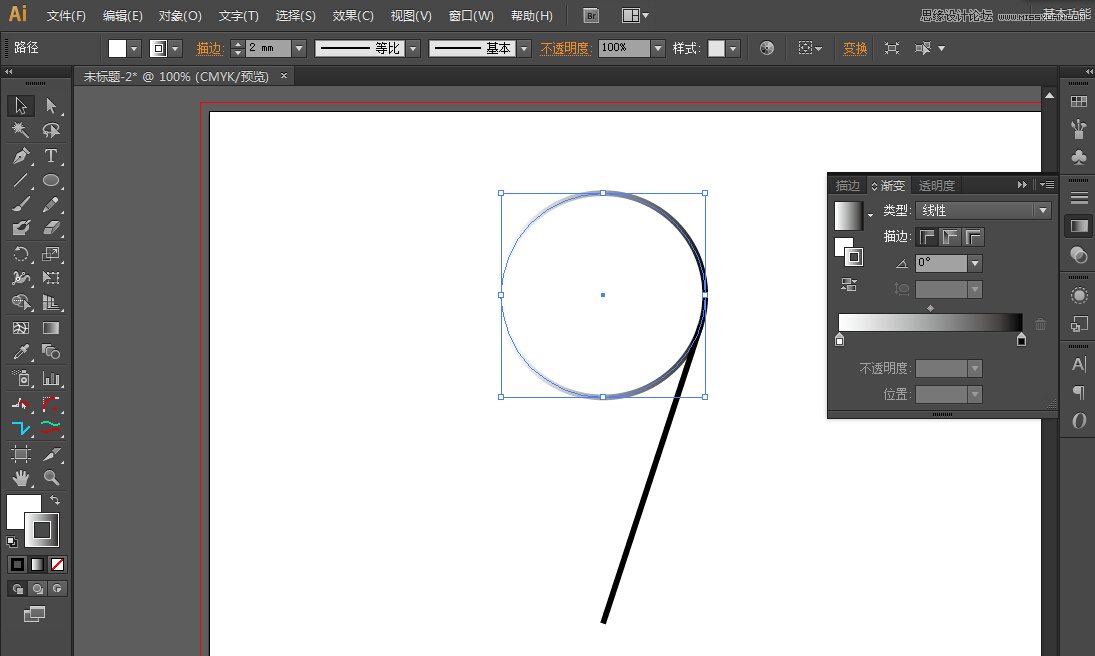The width and height of the screenshot is (1095, 656).
Task: Pick the Pen tool
Action: 20,156
